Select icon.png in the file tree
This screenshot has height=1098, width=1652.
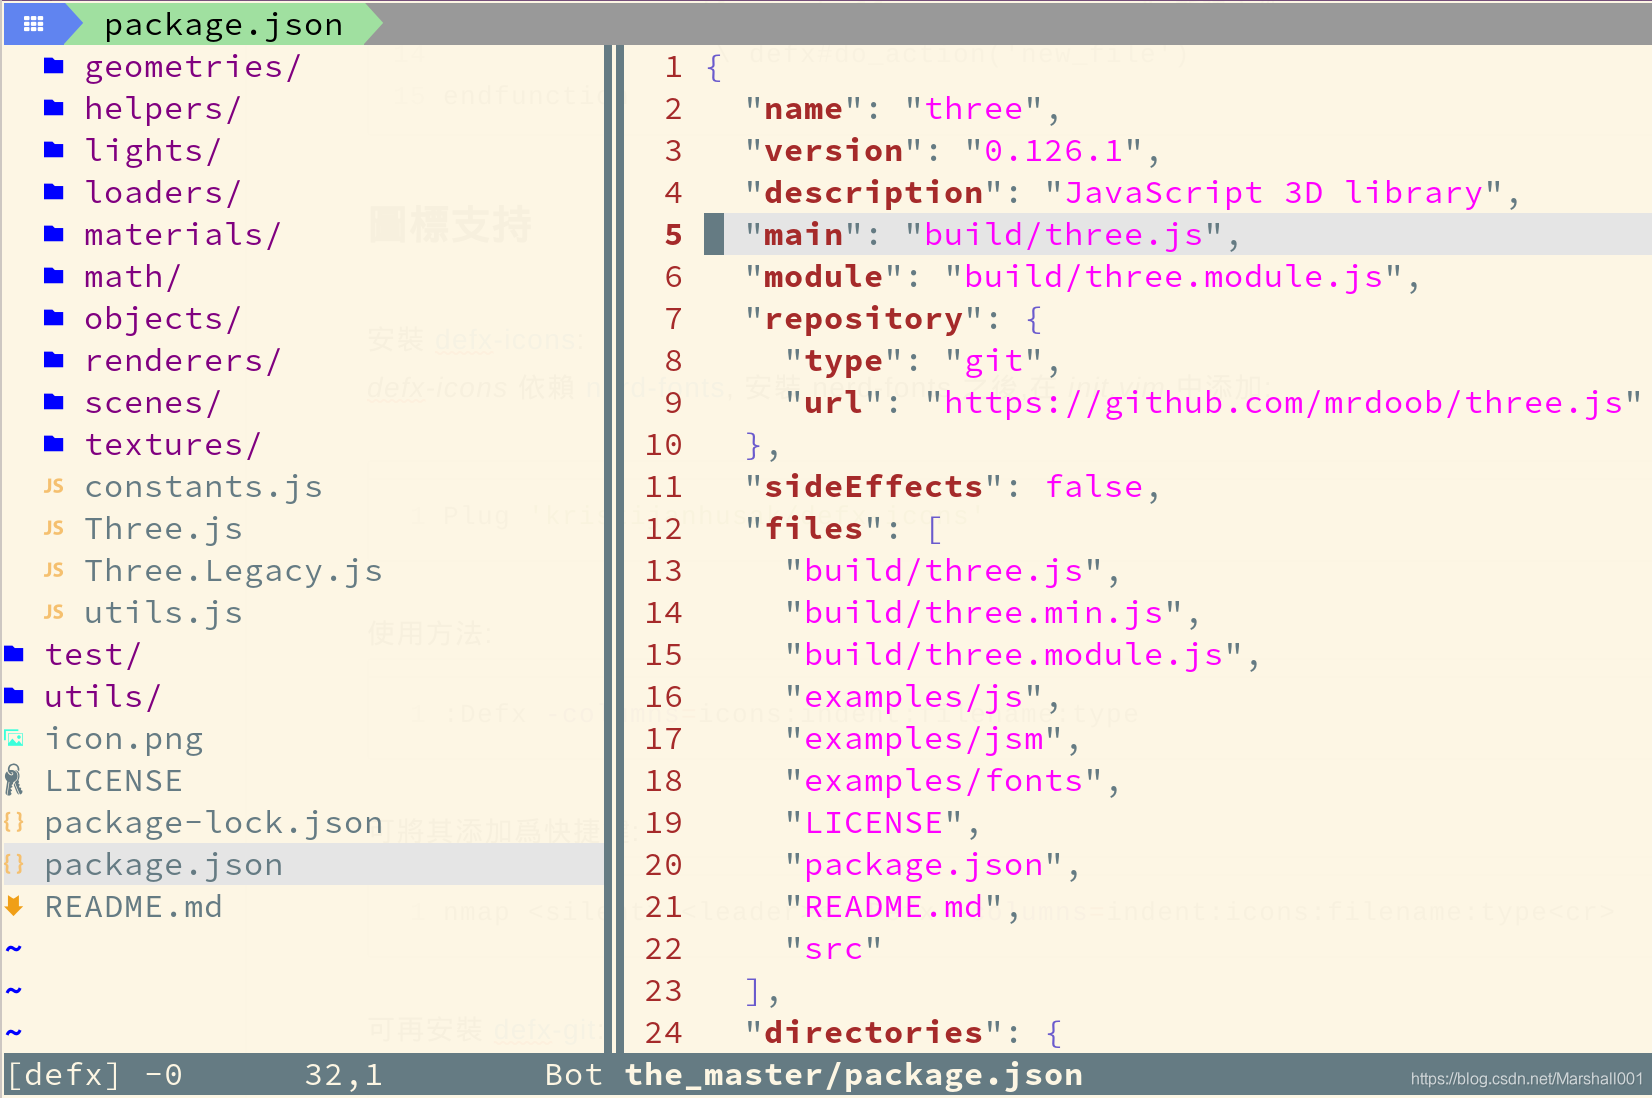124,739
